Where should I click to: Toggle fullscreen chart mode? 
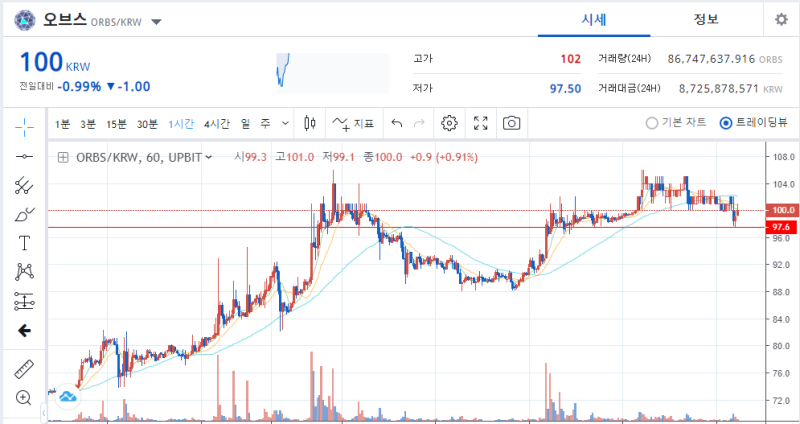tap(480, 123)
